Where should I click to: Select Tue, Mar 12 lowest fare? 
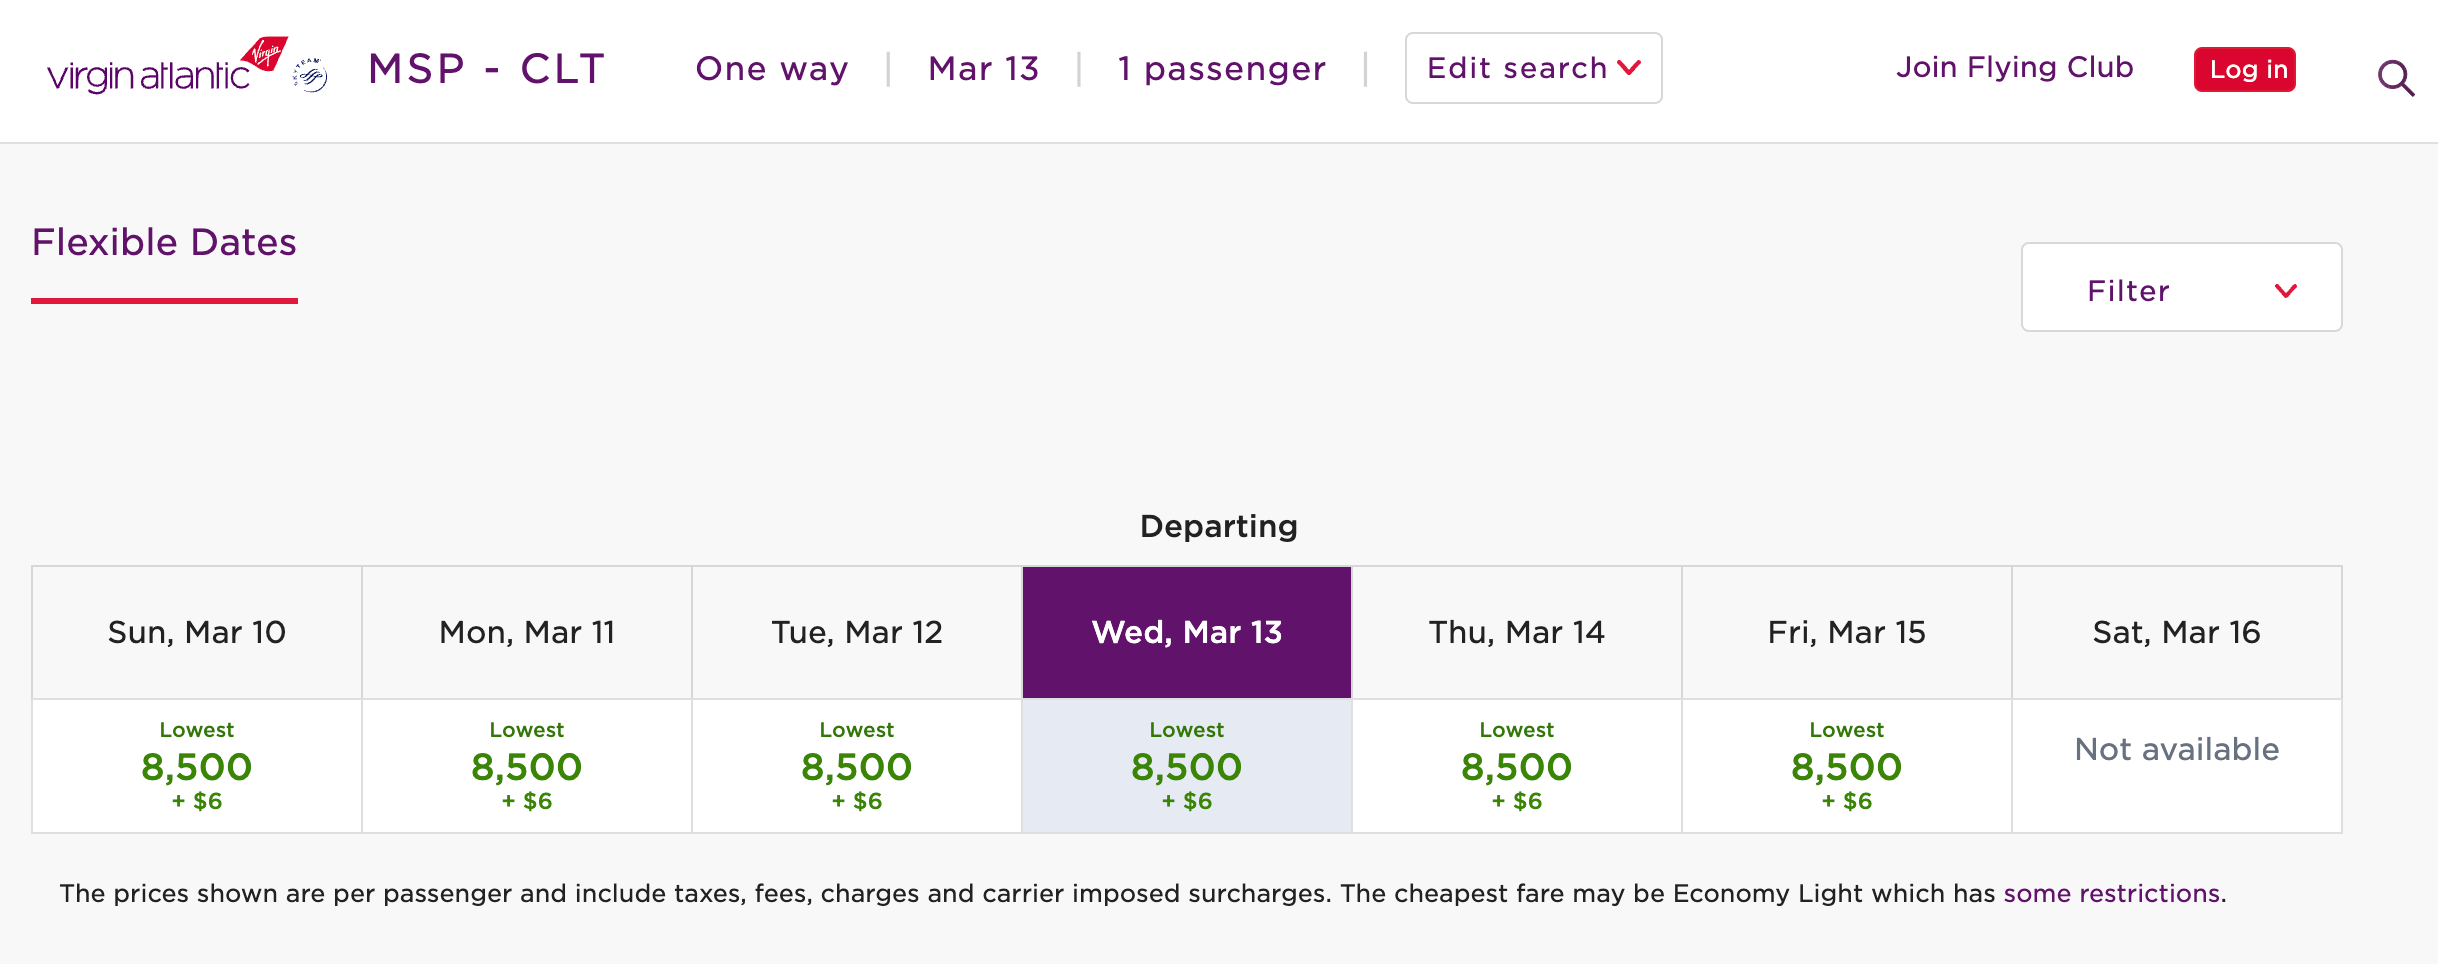856,765
